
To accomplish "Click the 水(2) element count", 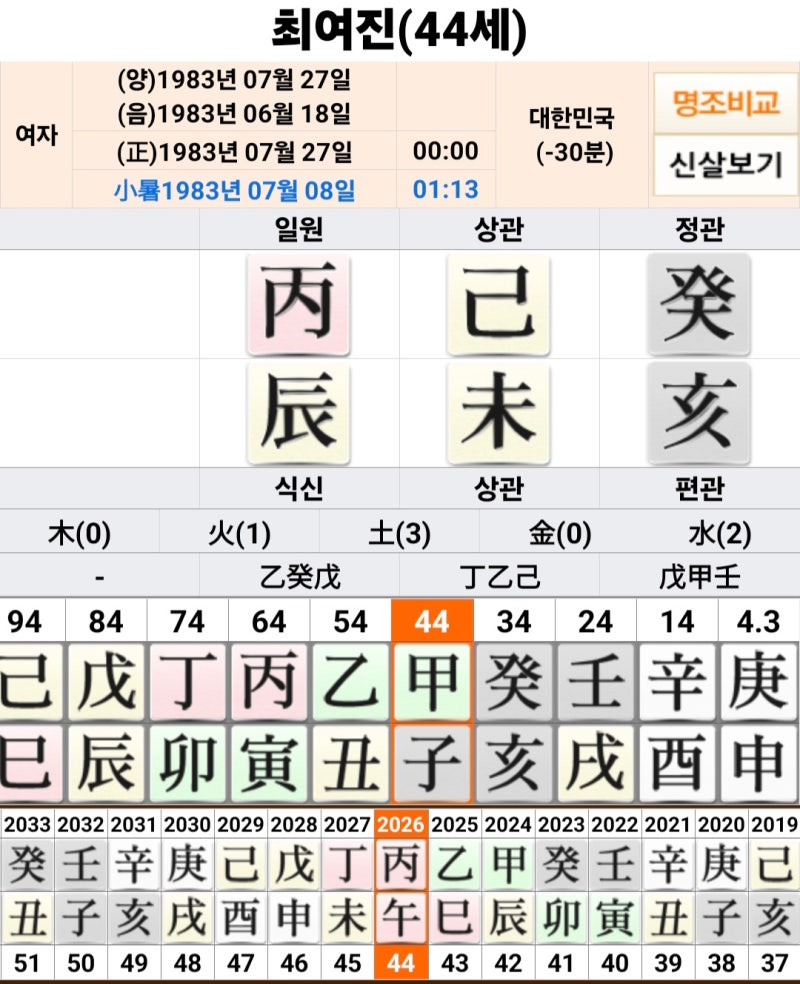I will [720, 533].
